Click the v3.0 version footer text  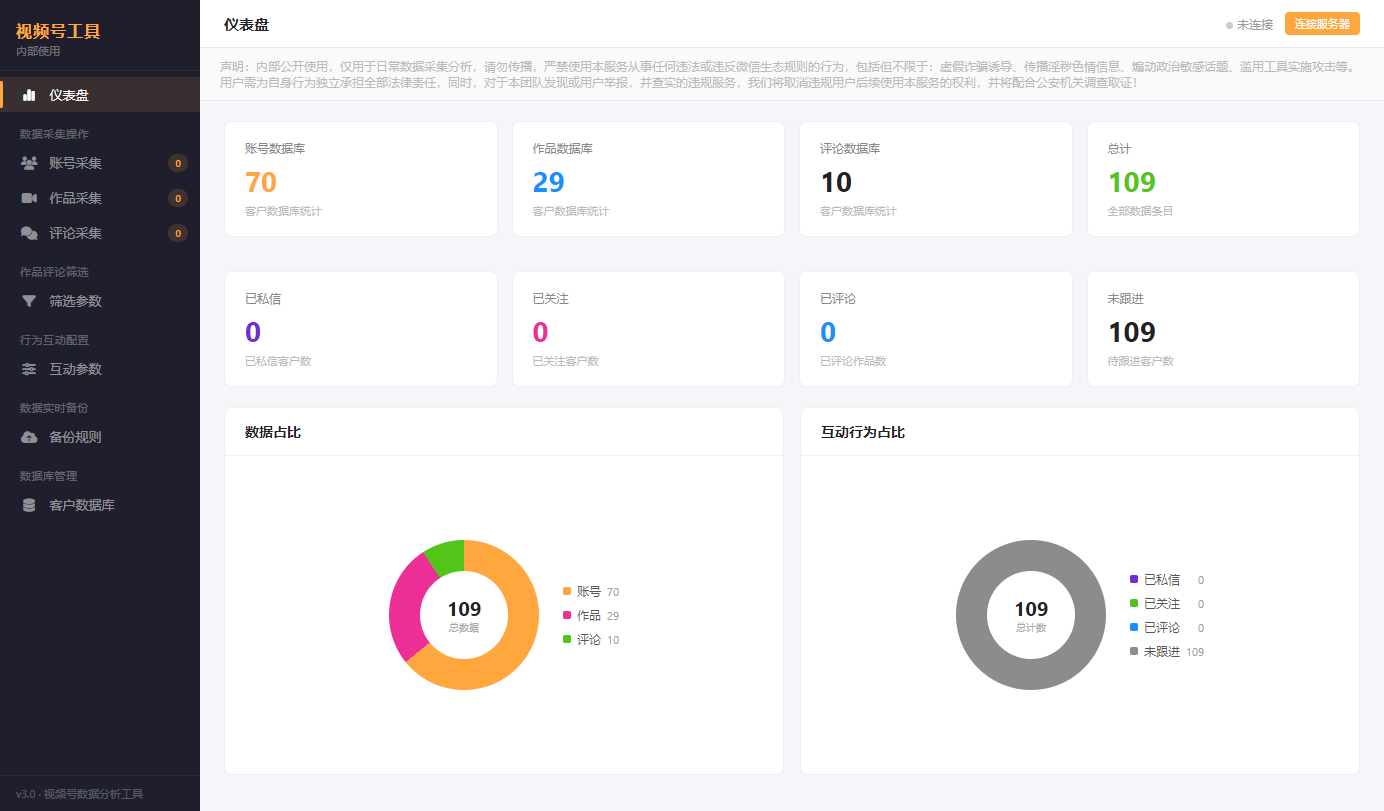point(80,794)
